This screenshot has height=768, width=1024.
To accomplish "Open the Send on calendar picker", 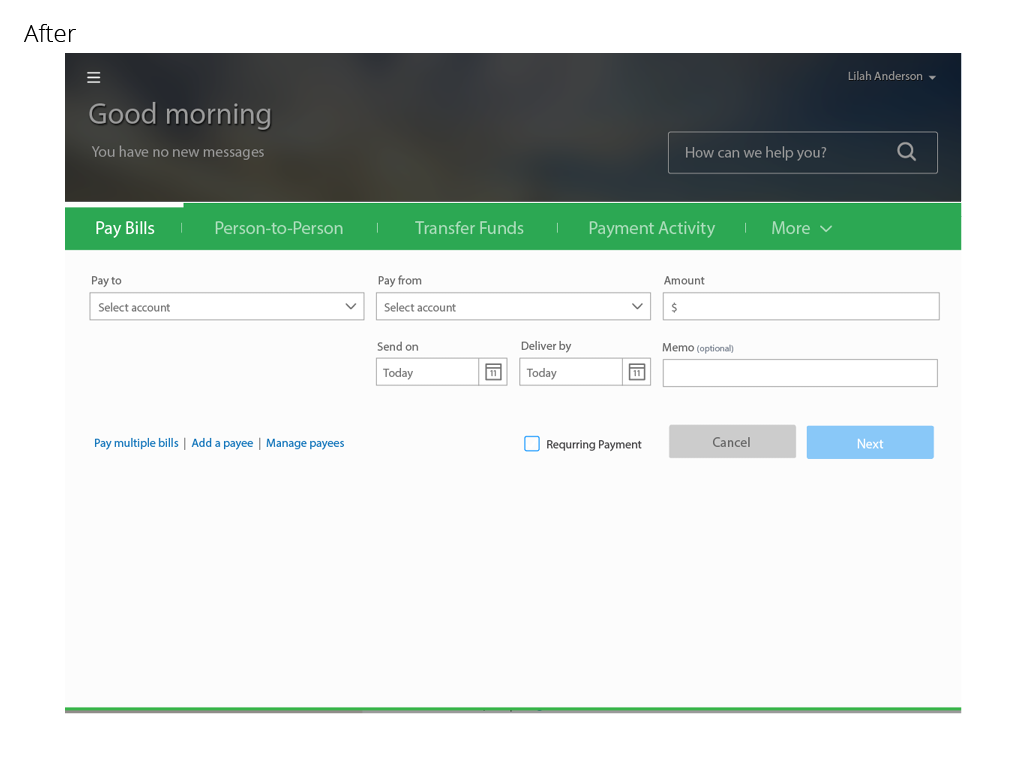I will pos(493,372).
